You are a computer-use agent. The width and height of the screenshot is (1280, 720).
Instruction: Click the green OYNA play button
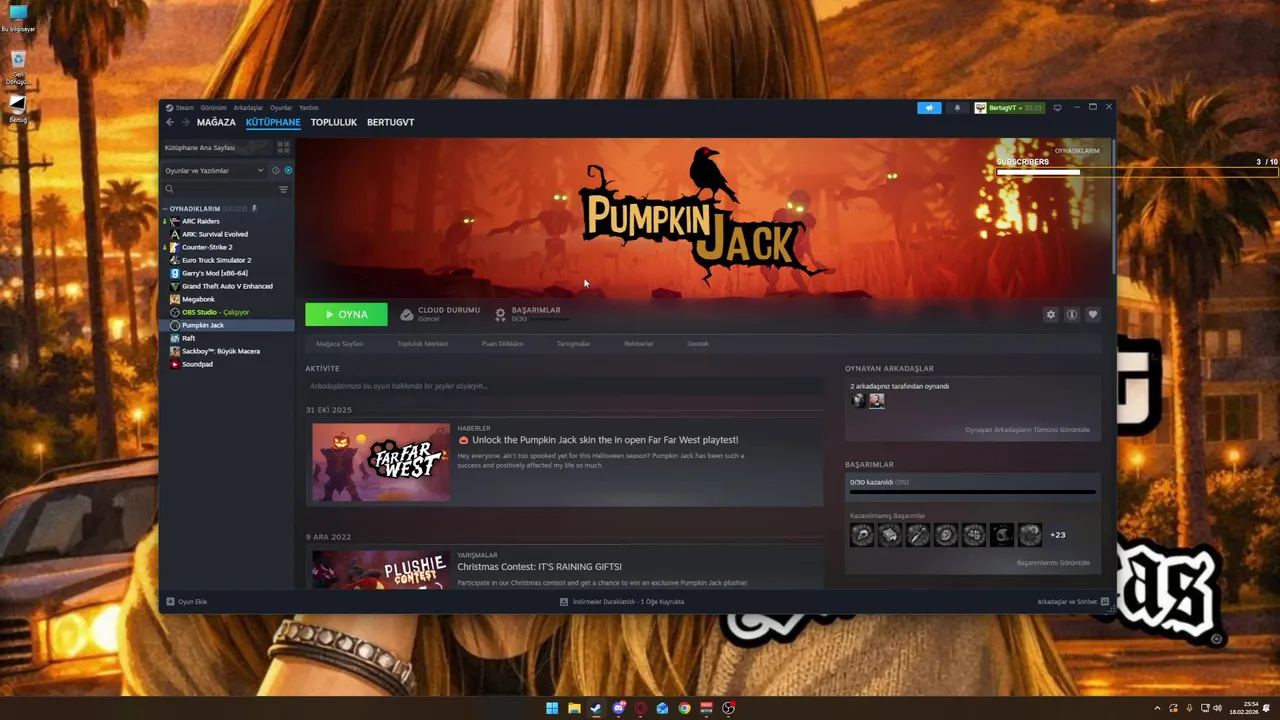tap(346, 314)
